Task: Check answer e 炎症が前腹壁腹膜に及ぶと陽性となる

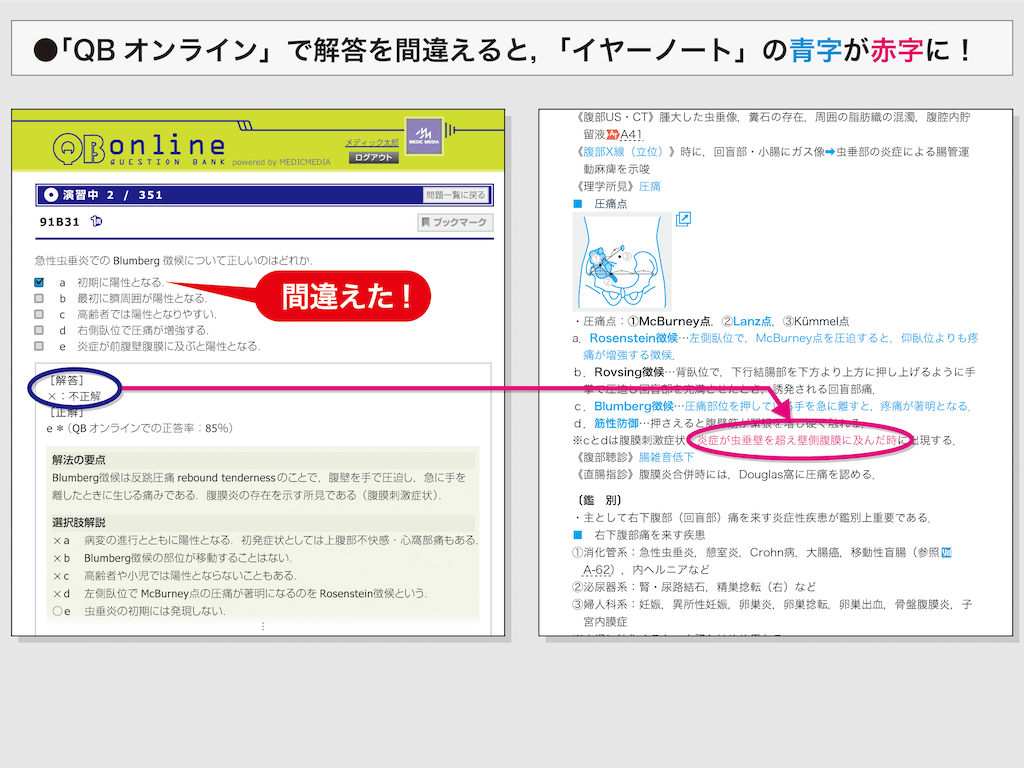Action: [39, 346]
